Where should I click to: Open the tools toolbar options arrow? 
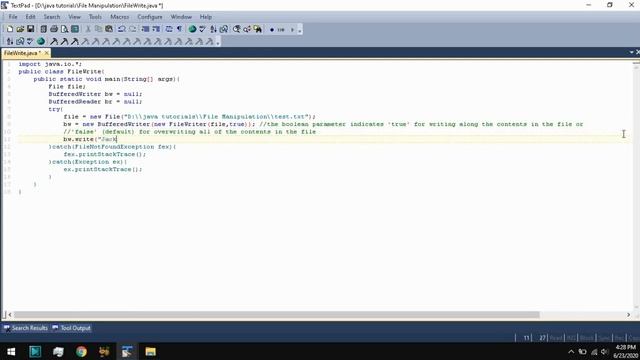click(218, 42)
